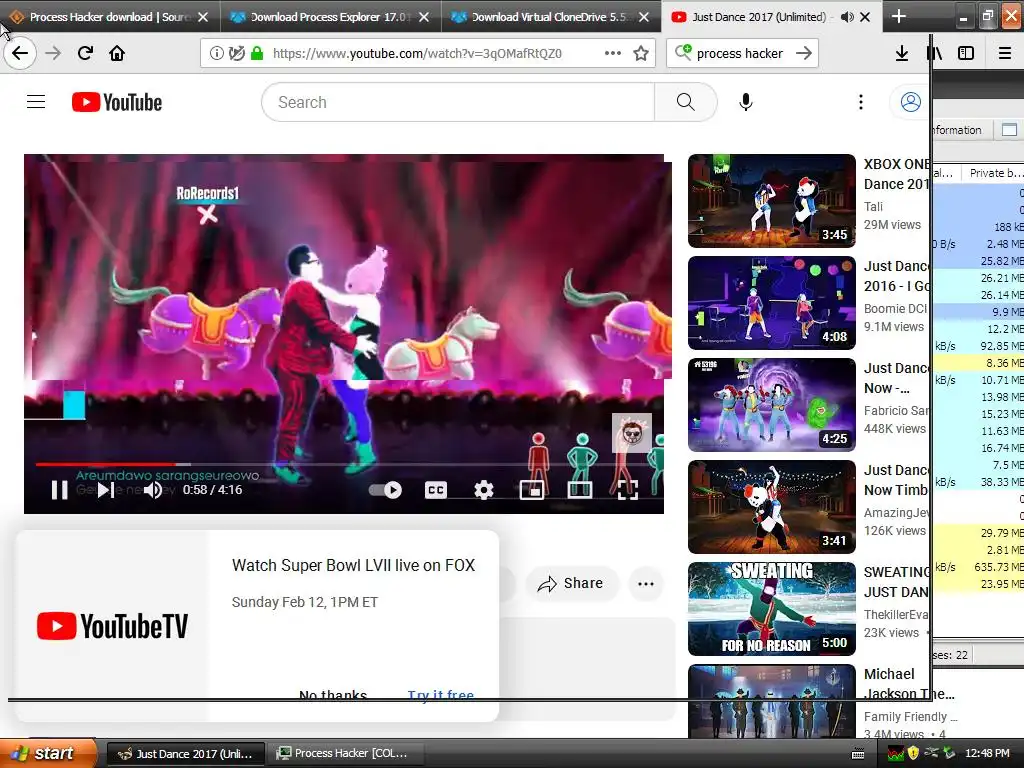Viewport: 1024px width, 768px height.
Task: Open page actions three-dot menu in address bar
Action: coord(613,54)
